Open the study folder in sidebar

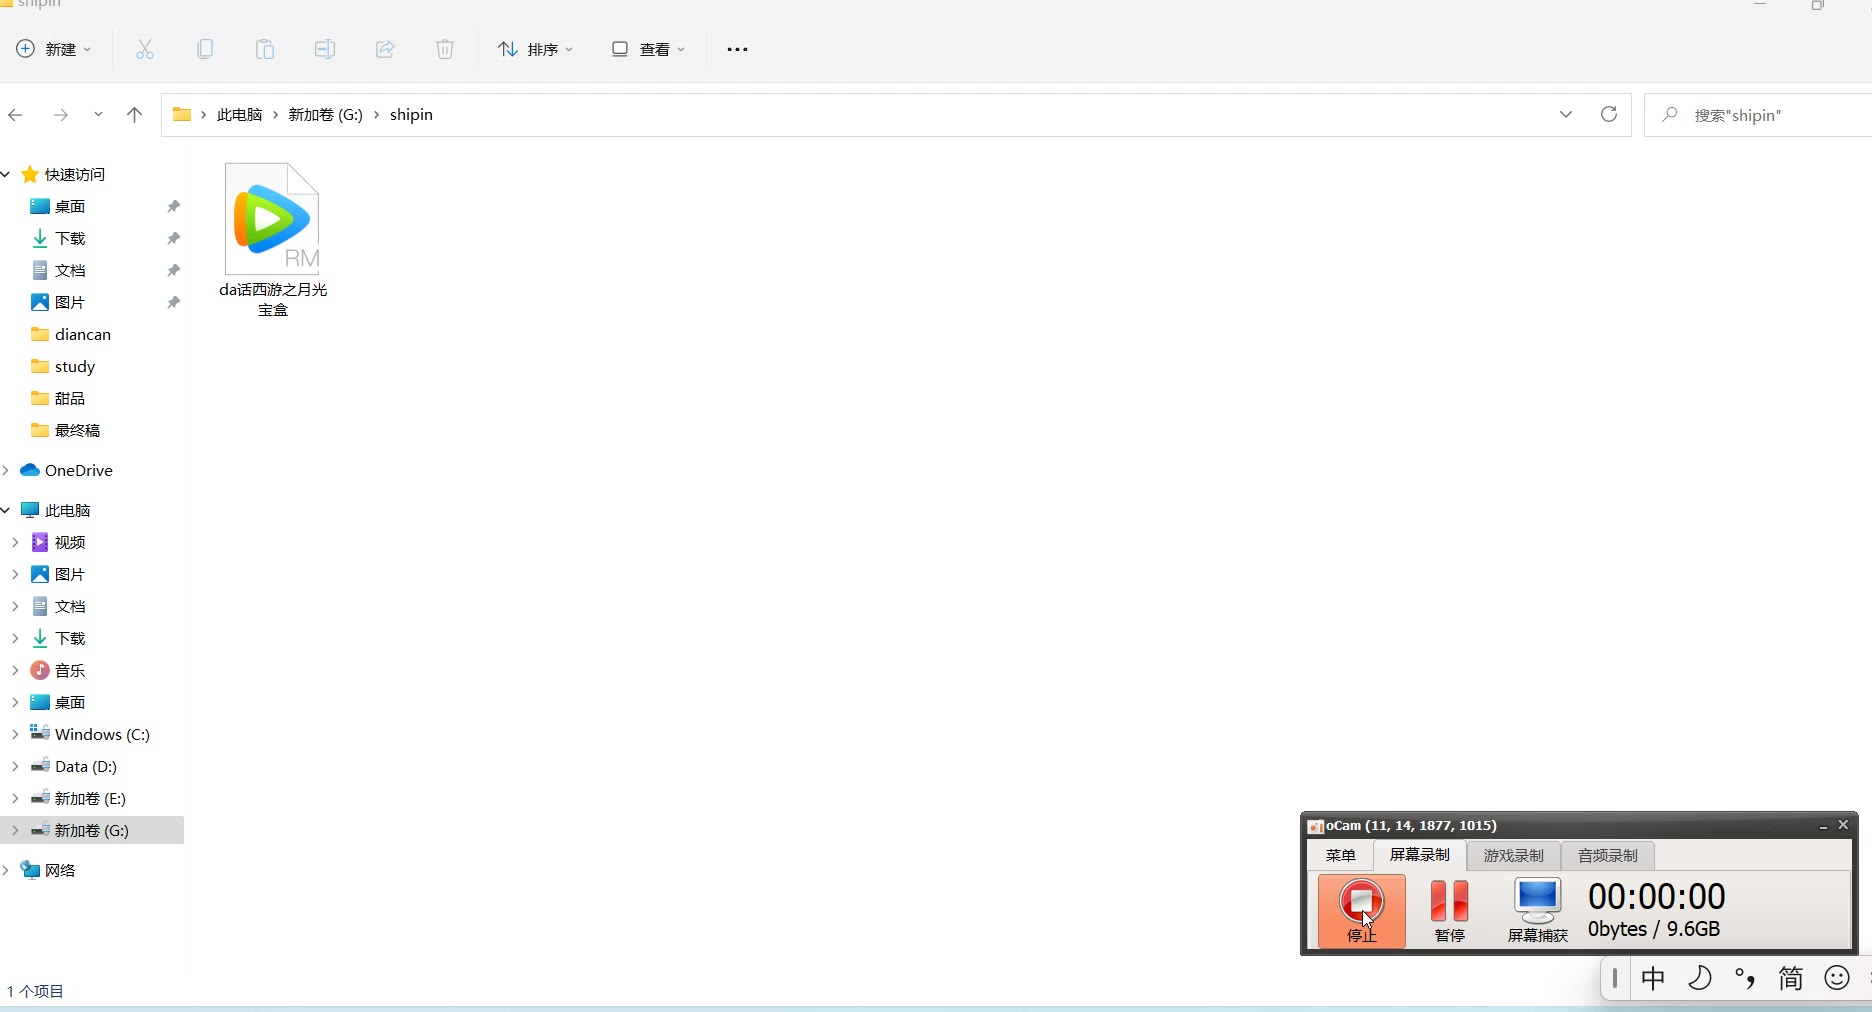[x=75, y=366]
